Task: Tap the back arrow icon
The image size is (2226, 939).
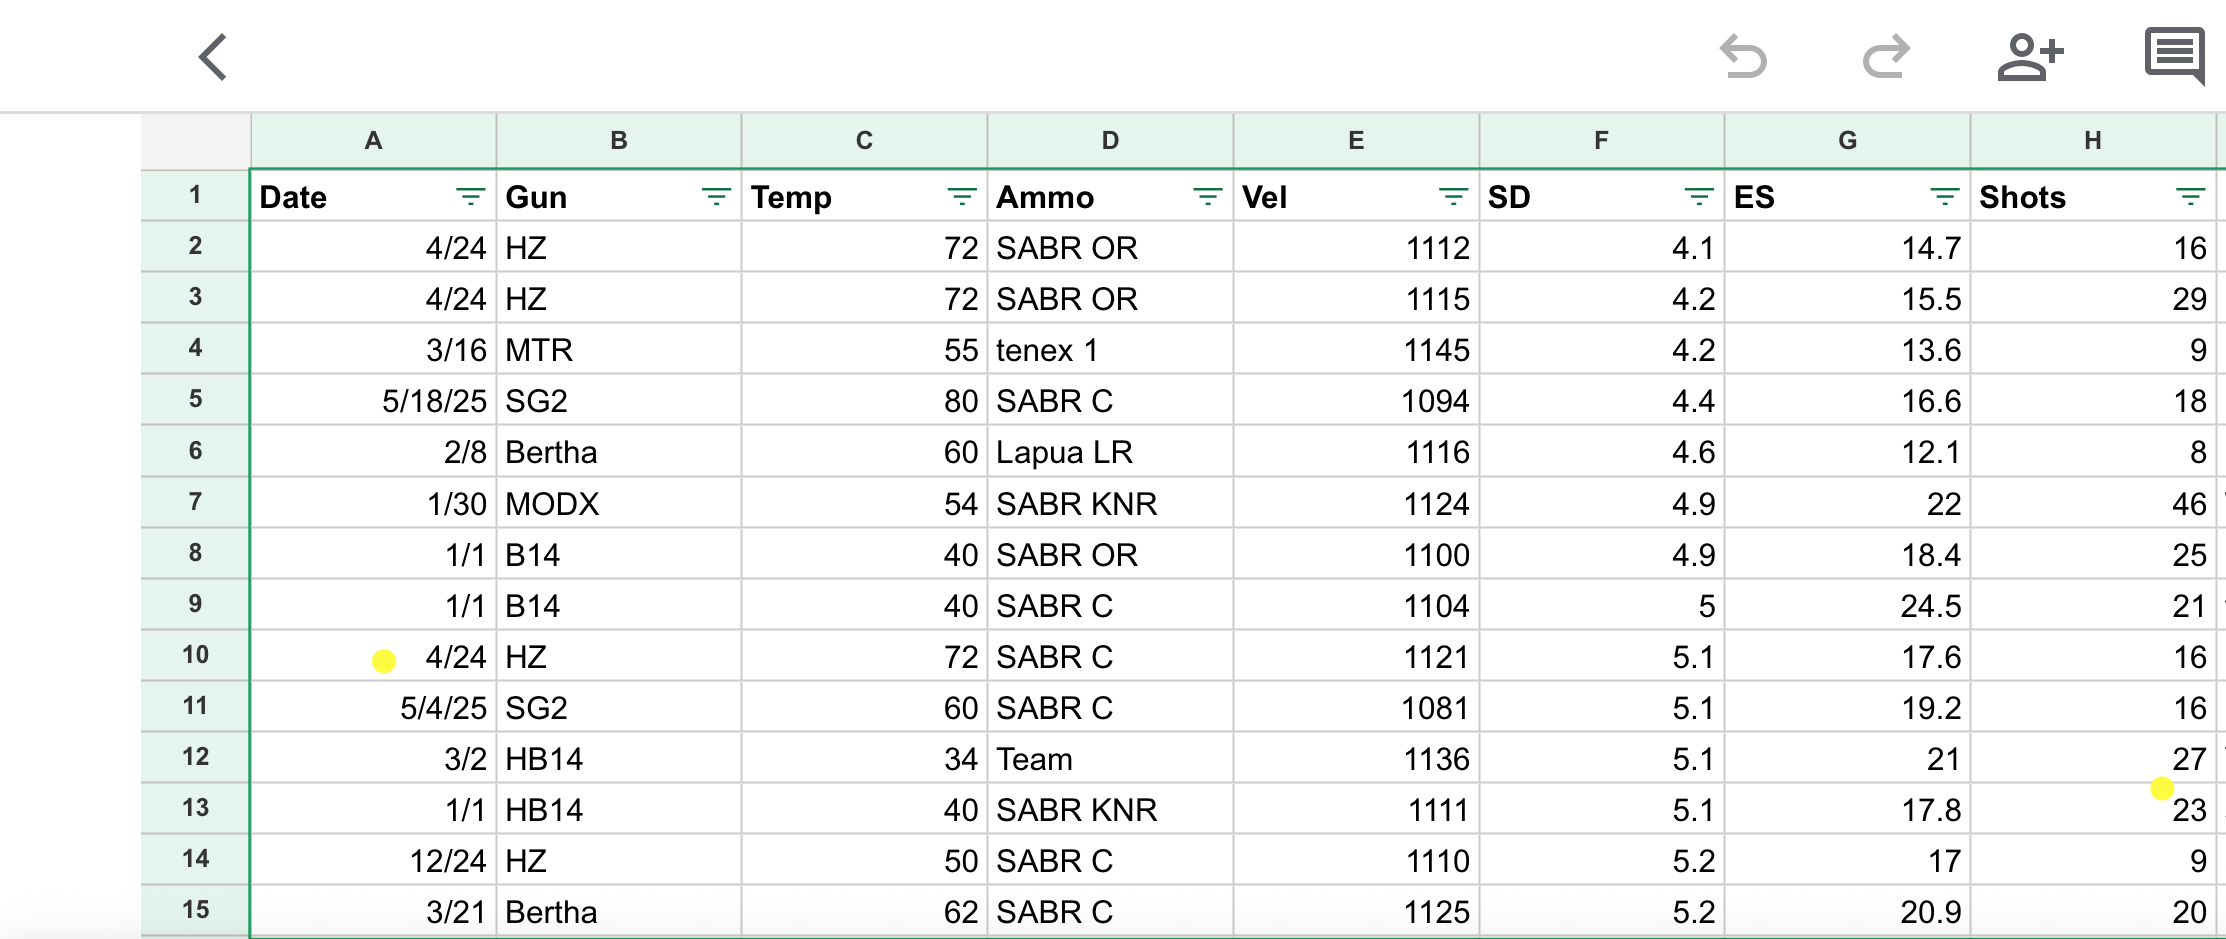Action: point(213,57)
